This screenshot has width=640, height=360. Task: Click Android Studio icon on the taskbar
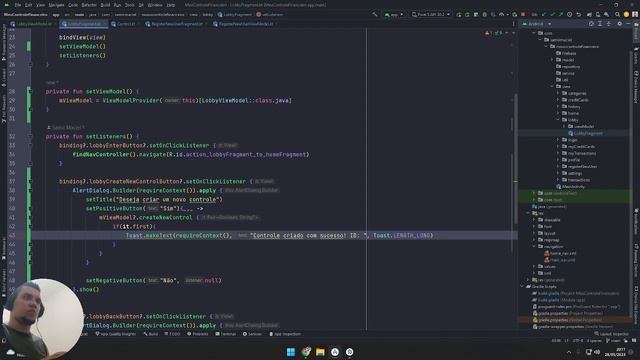coord(335,352)
